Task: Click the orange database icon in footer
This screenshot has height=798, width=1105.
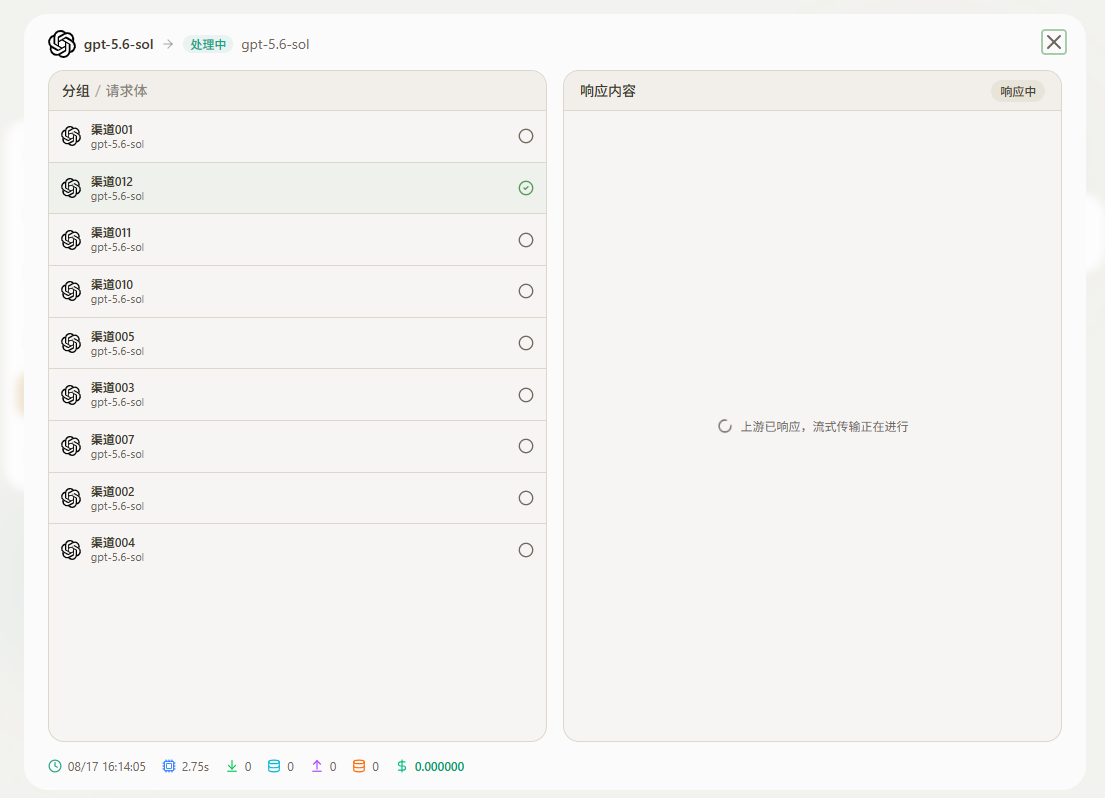Action: (x=359, y=766)
